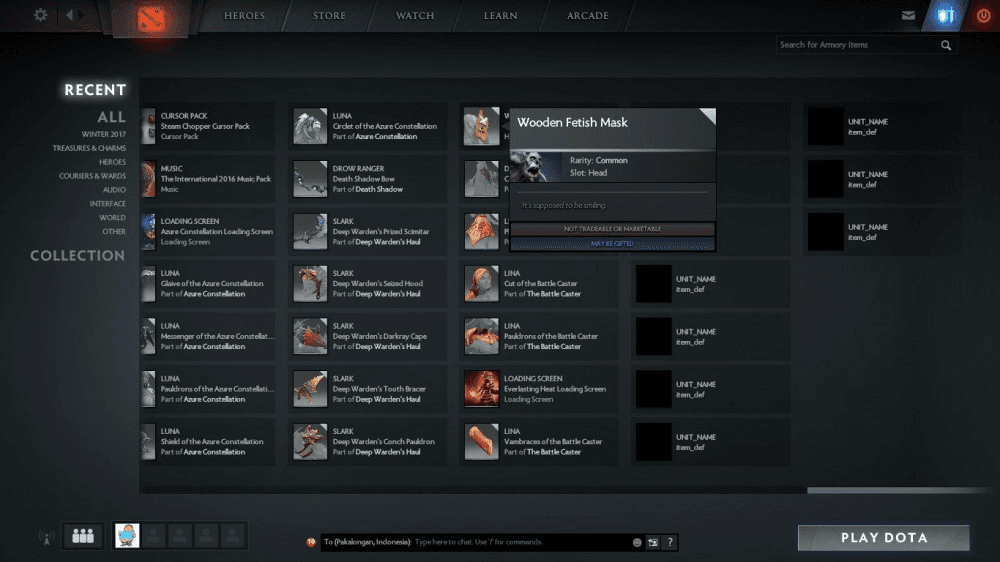Select Glaive of the Azure Constellation
The image size is (1000, 562).
pyautogui.click(x=209, y=284)
